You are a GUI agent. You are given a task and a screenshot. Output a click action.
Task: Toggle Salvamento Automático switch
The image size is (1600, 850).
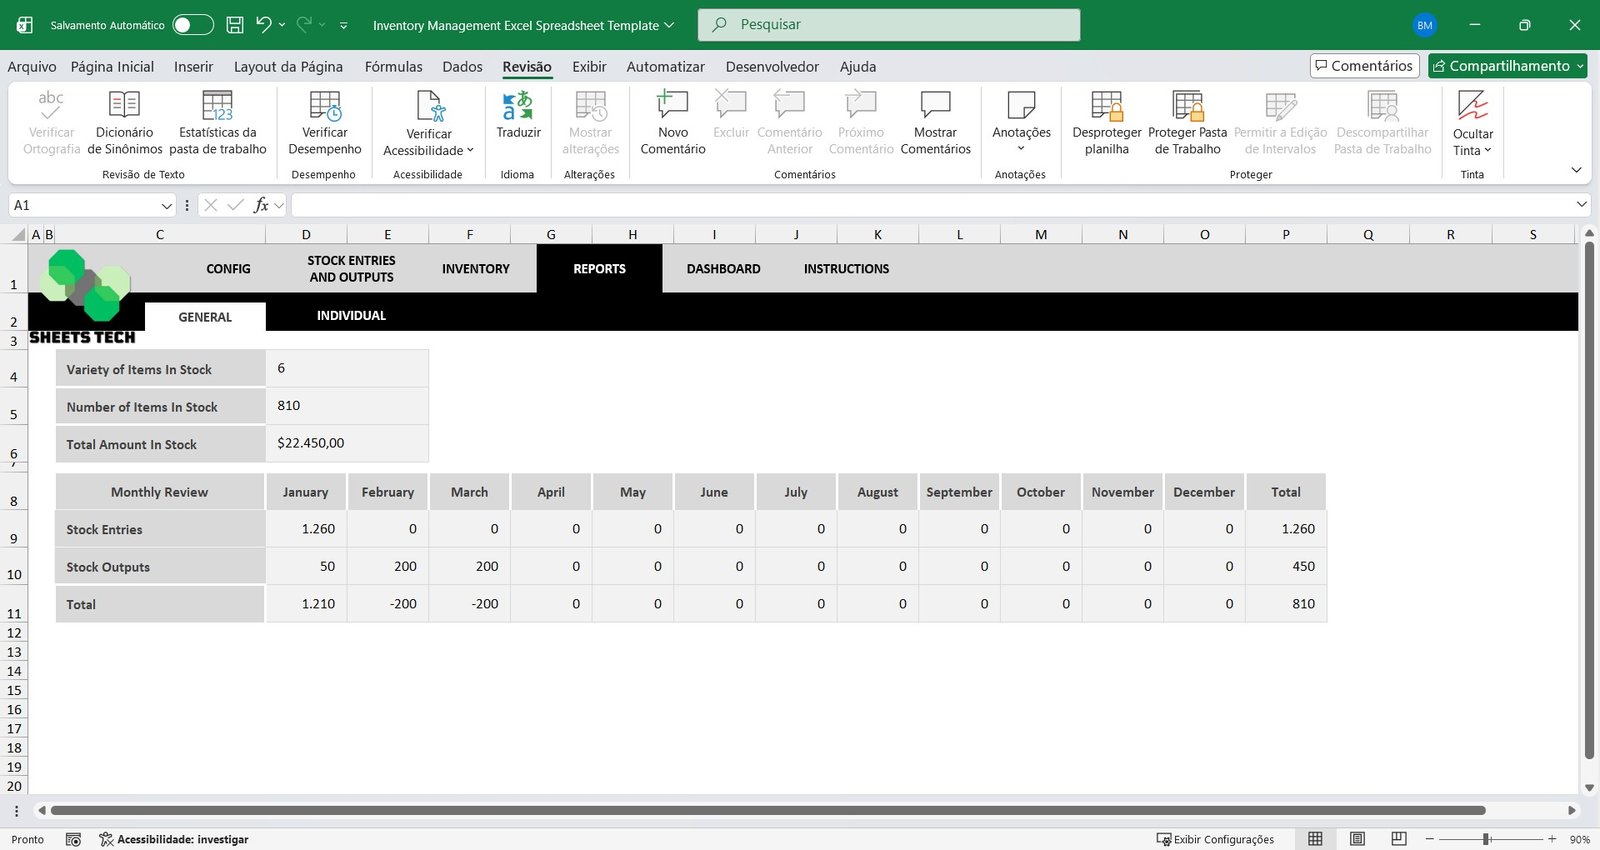pyautogui.click(x=193, y=25)
